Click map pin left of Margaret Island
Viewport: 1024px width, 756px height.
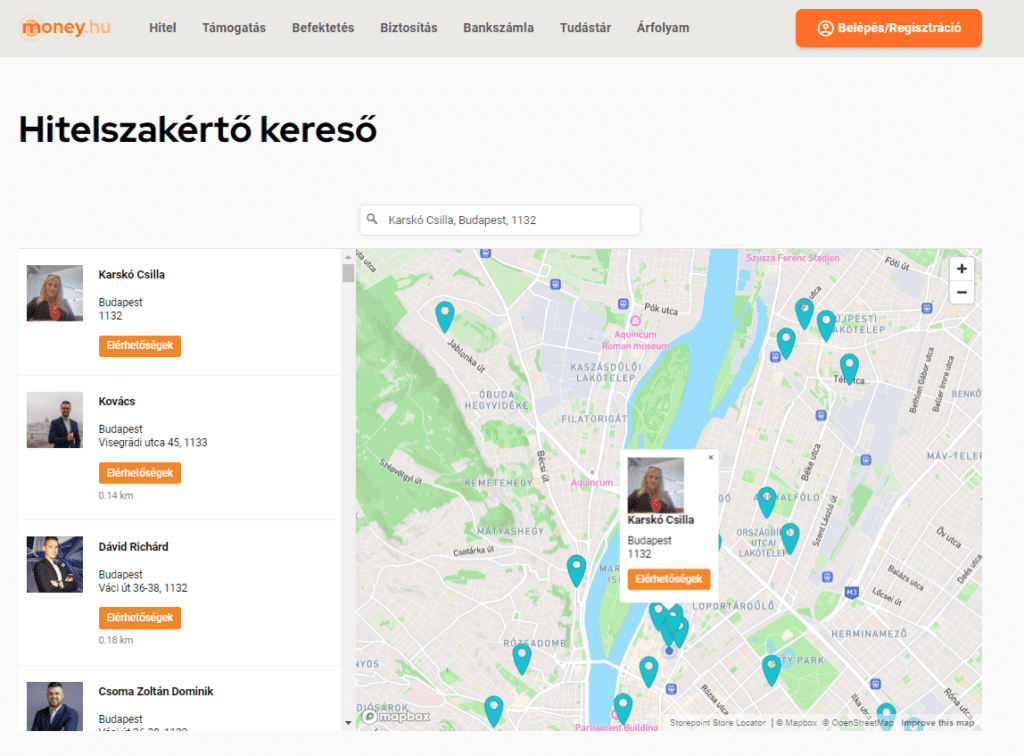[576, 570]
